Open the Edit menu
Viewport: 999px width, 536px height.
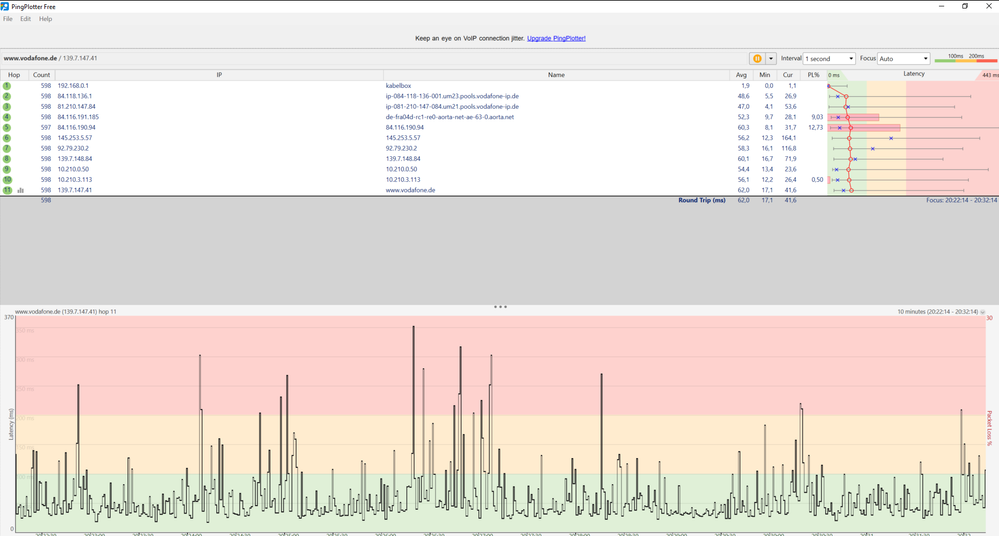click(x=25, y=19)
